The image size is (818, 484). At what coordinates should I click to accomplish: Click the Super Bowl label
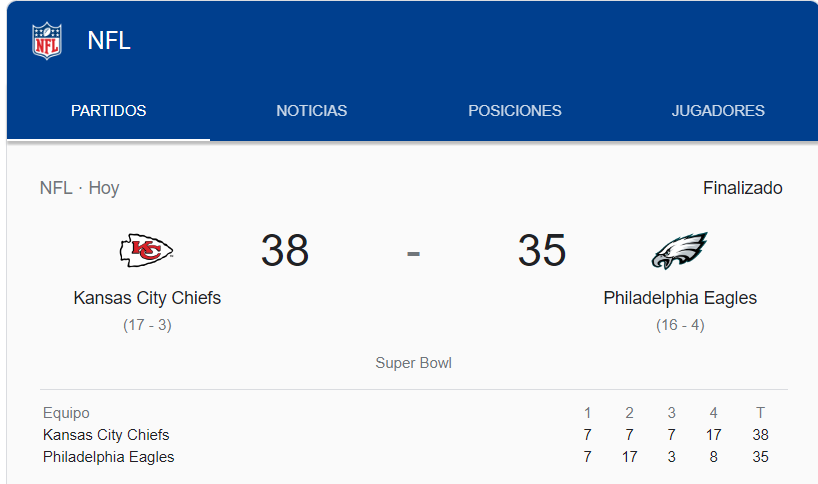click(x=413, y=363)
